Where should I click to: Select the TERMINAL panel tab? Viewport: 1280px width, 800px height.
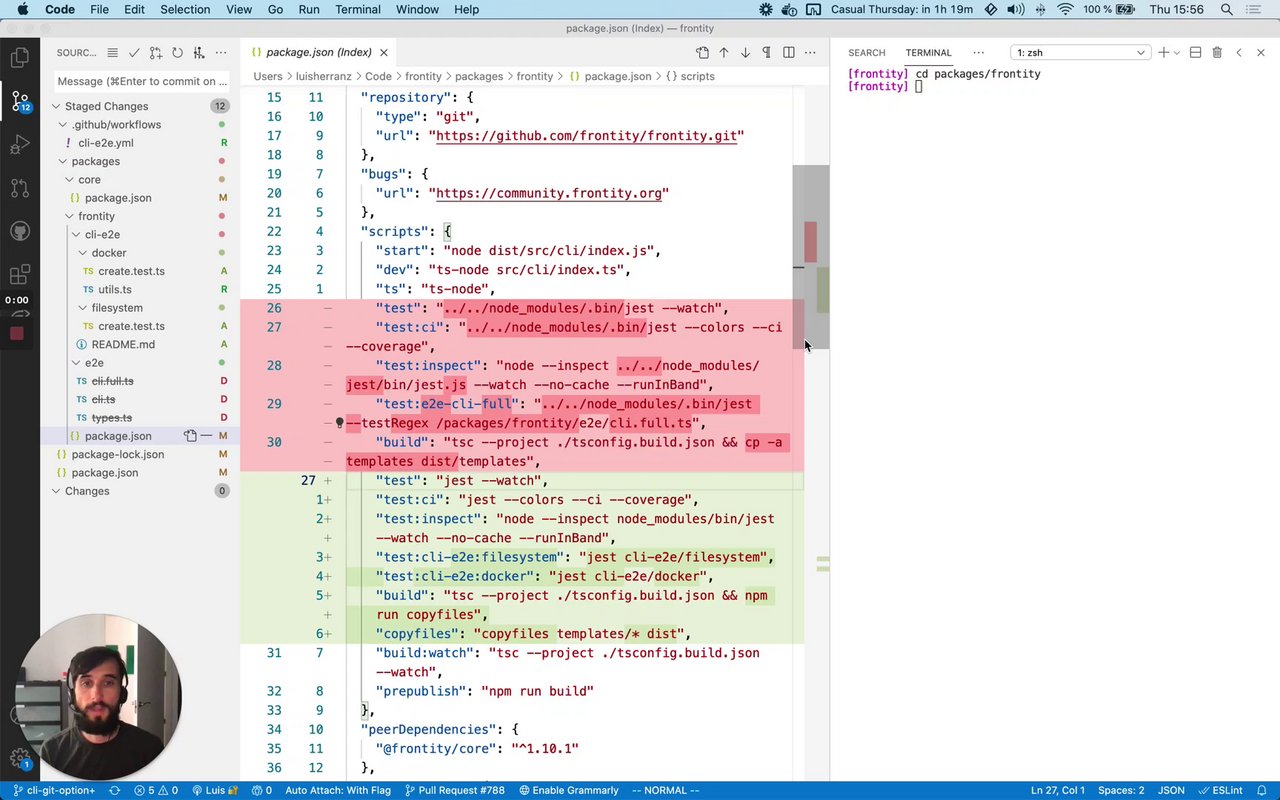point(928,52)
